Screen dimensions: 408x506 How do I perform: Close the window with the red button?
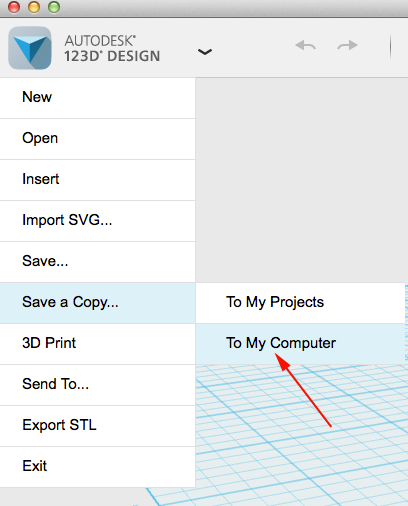pyautogui.click(x=14, y=7)
